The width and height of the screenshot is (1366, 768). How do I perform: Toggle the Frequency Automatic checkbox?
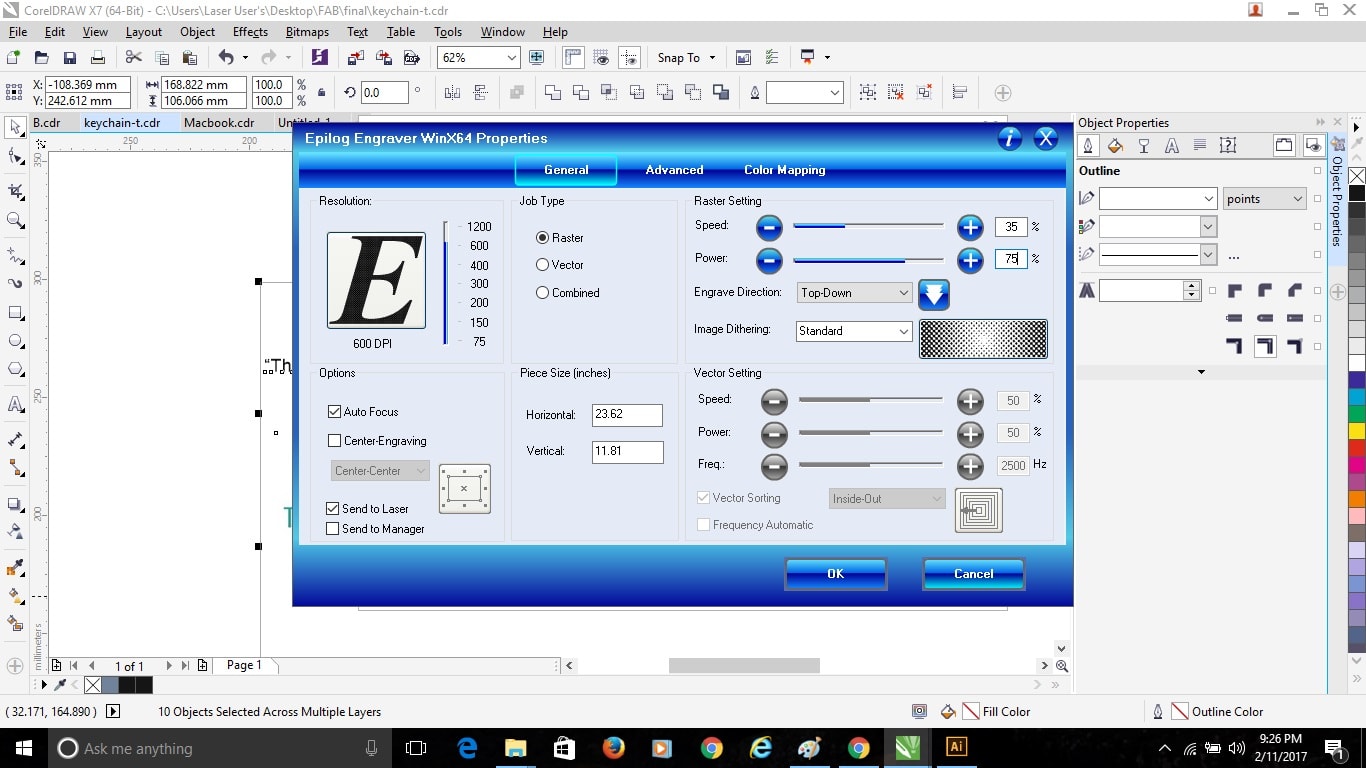[x=704, y=525]
